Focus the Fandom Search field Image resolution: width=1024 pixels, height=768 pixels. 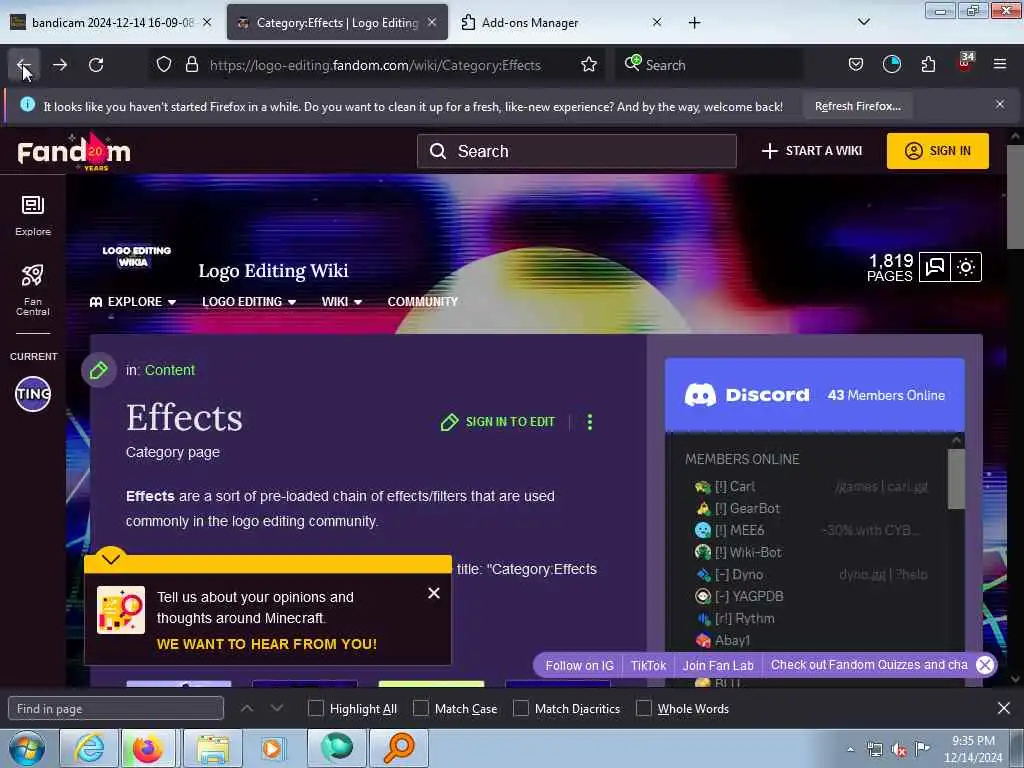coord(577,152)
